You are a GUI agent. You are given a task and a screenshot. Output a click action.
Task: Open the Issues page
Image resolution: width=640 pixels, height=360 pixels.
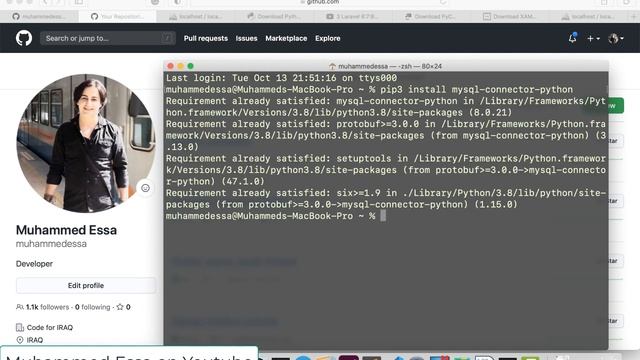[247, 38]
